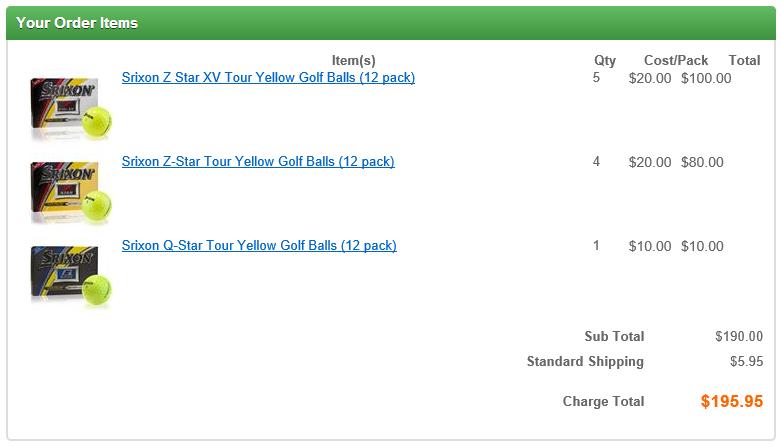Screen dimensions: 780x447
Task: Click the Total column header
Action: coord(744,60)
